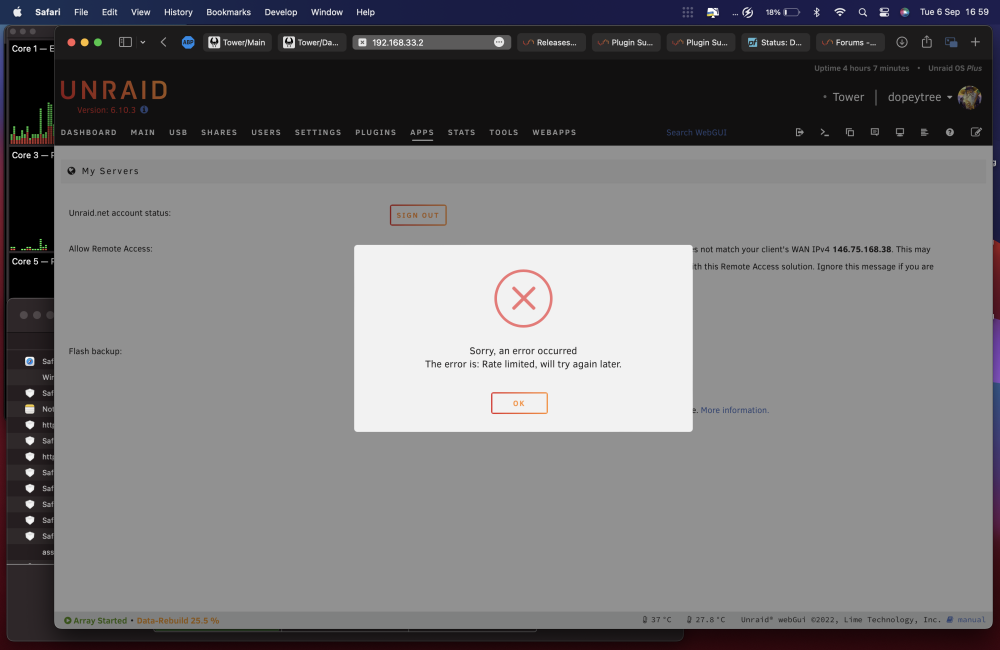
Task: Open the USERS tab
Action: (266, 133)
